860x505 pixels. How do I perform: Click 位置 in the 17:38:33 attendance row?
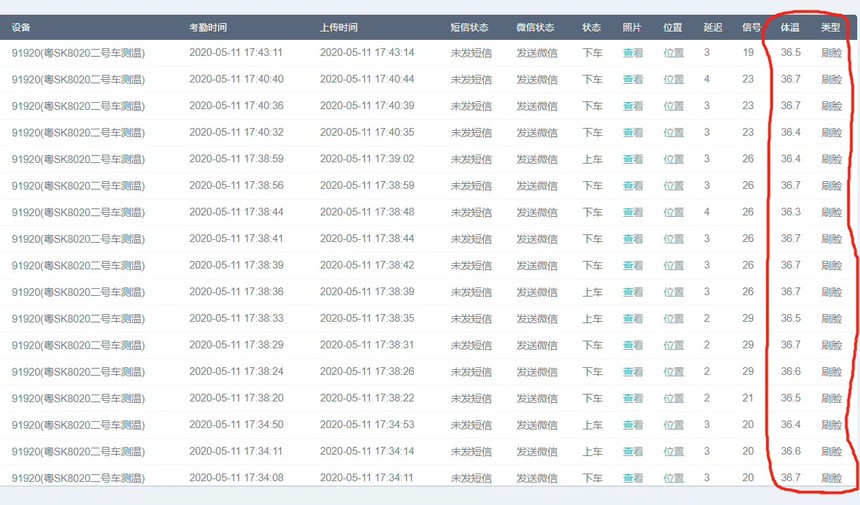673,319
